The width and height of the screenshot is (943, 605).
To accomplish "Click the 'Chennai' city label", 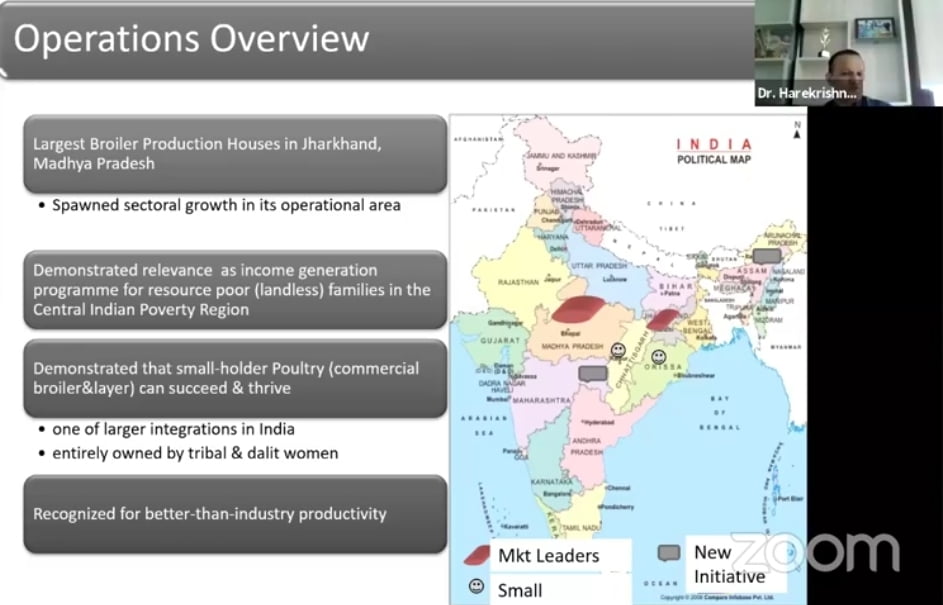I will click(618, 488).
